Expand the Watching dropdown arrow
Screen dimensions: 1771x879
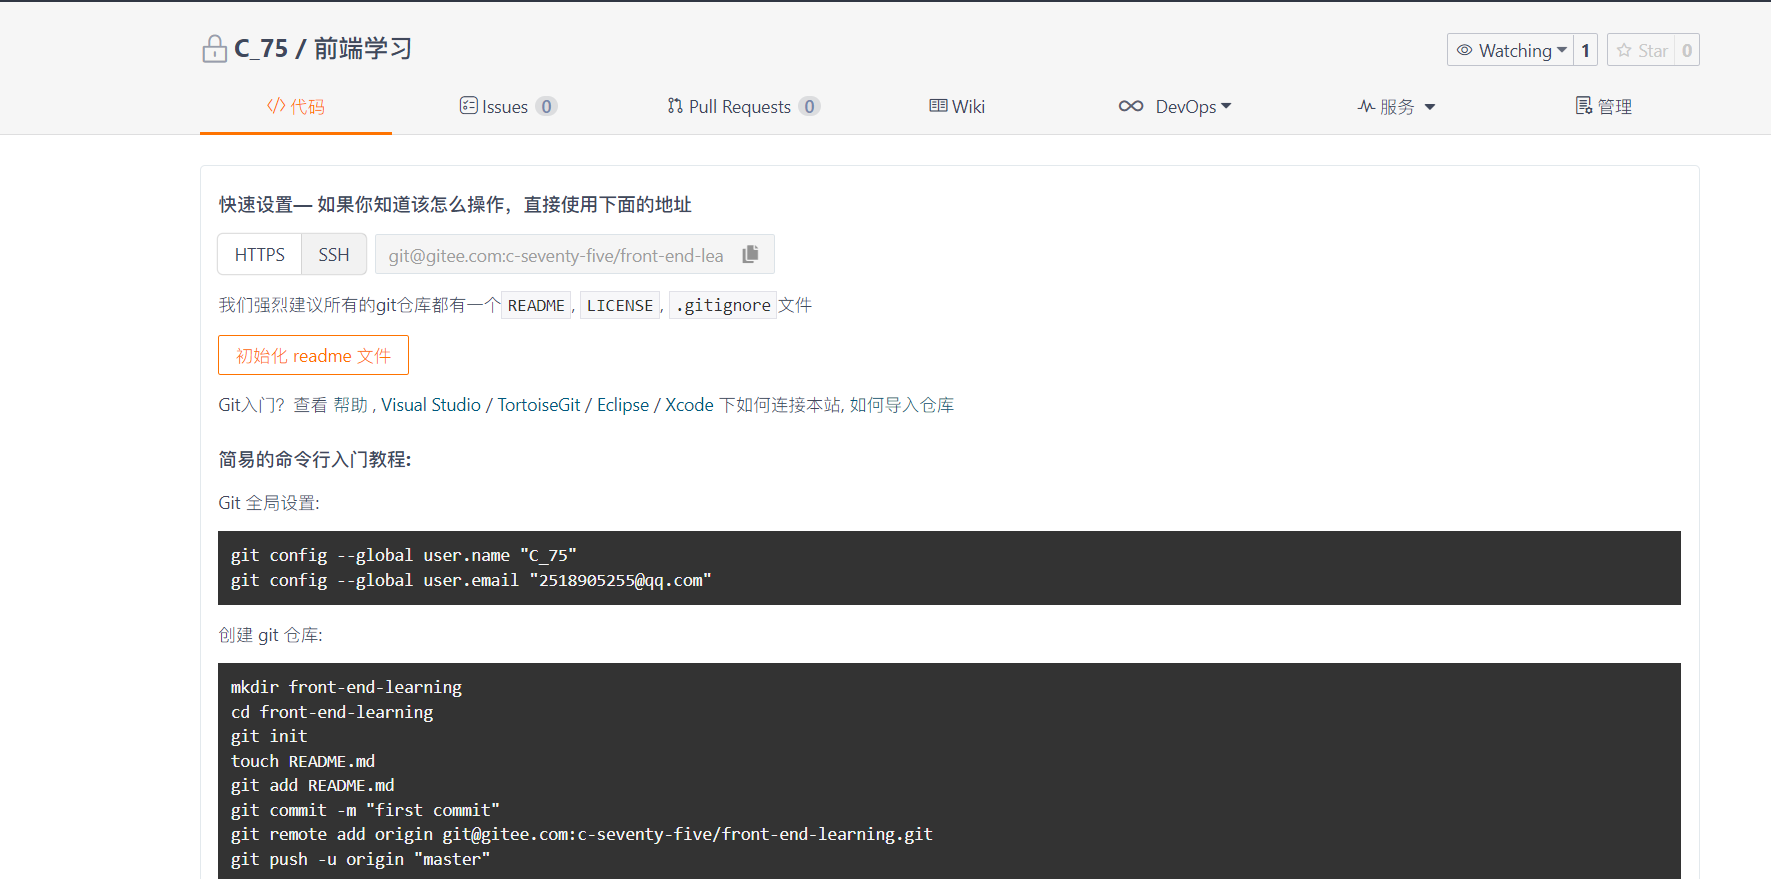[x=1562, y=50]
